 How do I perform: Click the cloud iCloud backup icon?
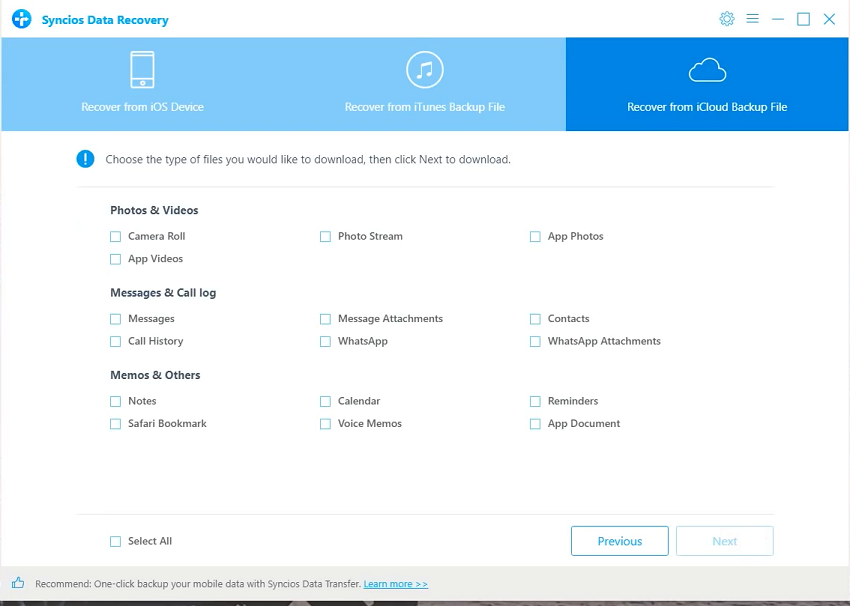(707, 70)
